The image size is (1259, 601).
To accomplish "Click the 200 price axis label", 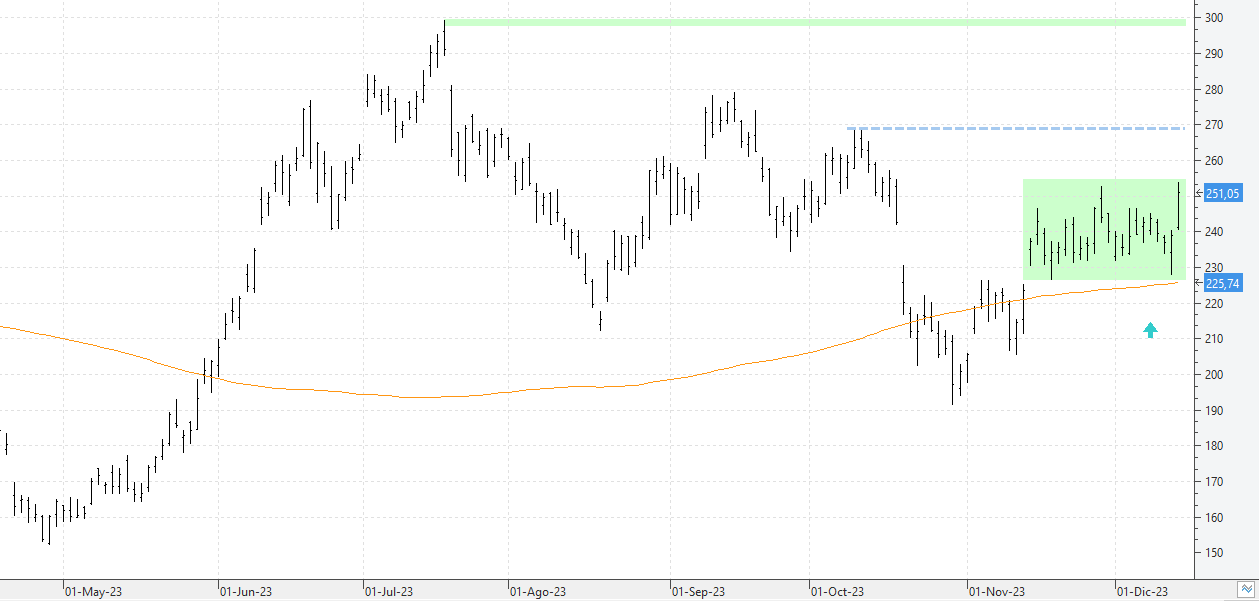I will click(x=1214, y=375).
